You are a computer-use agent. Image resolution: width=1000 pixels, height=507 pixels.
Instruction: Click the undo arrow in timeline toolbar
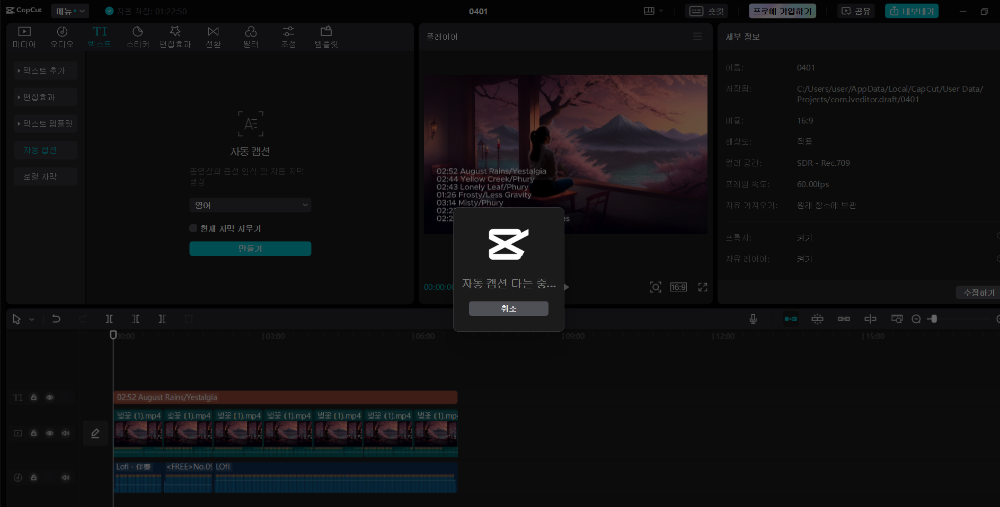pyautogui.click(x=56, y=319)
